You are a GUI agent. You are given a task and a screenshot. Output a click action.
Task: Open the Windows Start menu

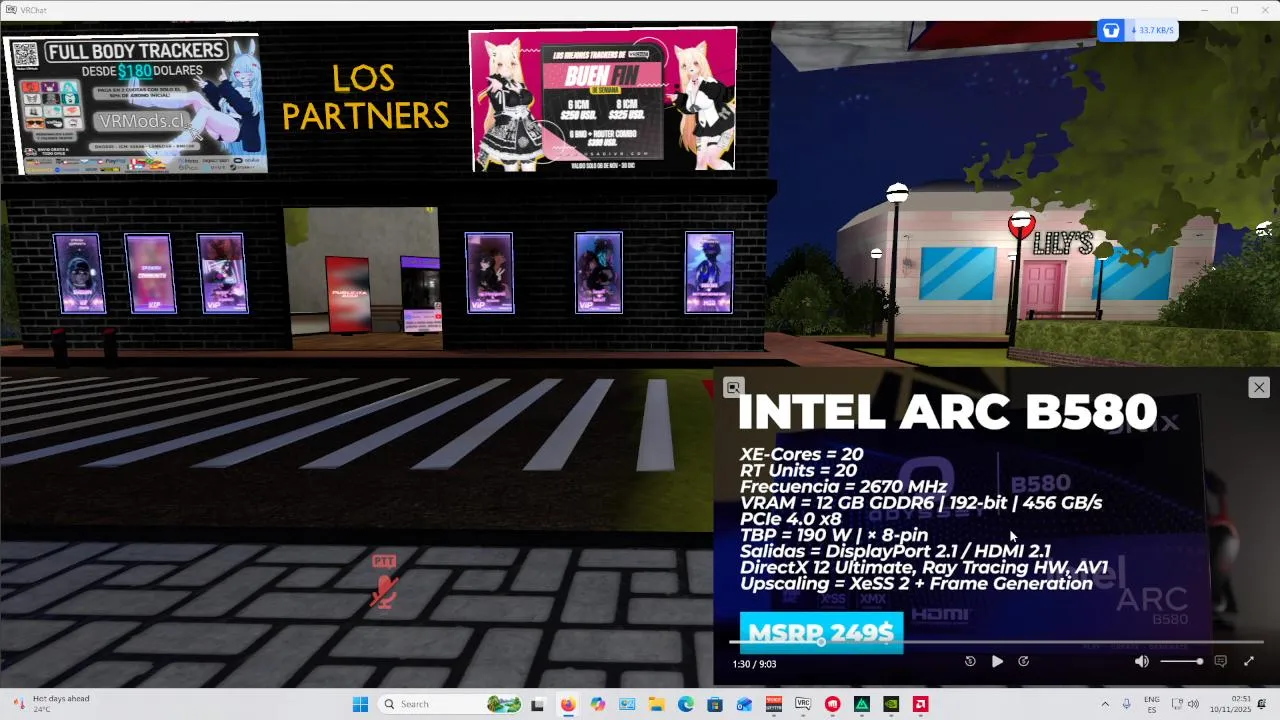[x=360, y=704]
